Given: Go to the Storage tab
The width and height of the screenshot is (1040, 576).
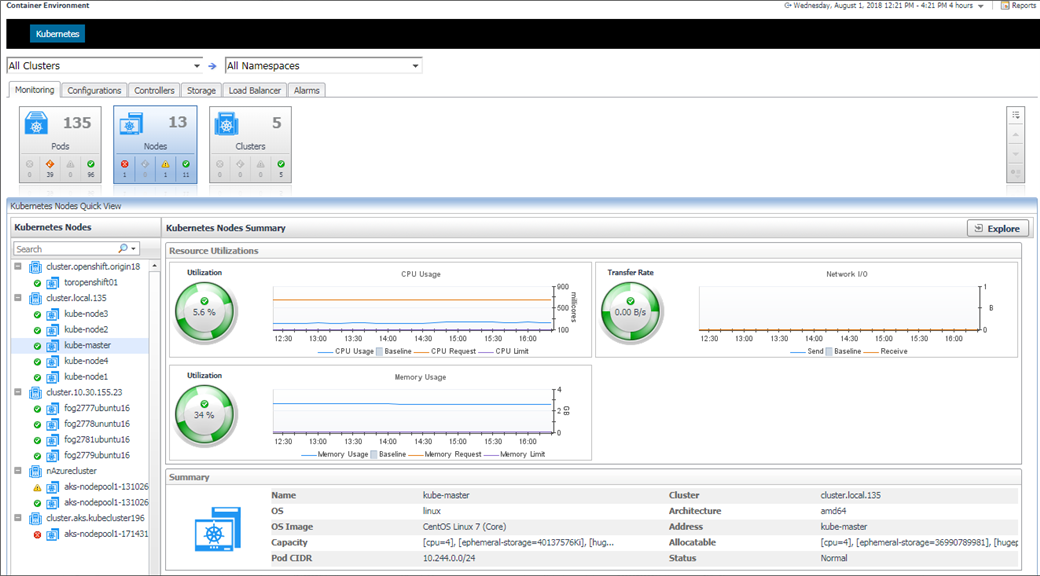Looking at the screenshot, I should tap(202, 90).
